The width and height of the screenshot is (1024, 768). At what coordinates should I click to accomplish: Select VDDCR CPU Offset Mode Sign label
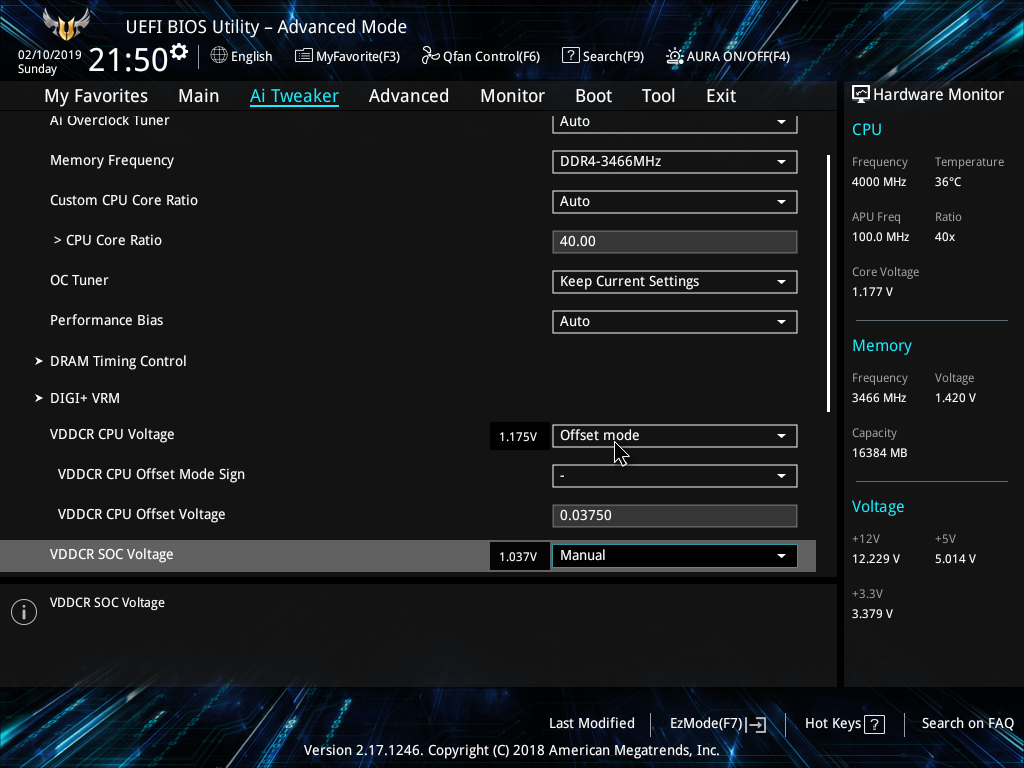click(152, 474)
